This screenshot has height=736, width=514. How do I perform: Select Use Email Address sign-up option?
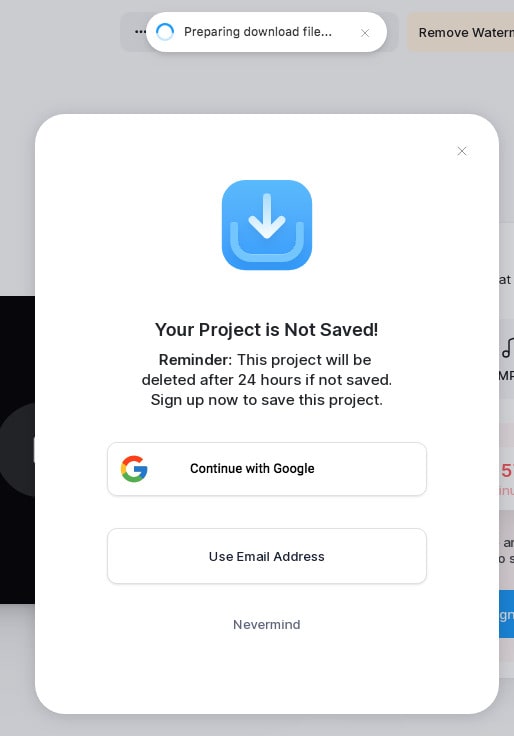(267, 556)
